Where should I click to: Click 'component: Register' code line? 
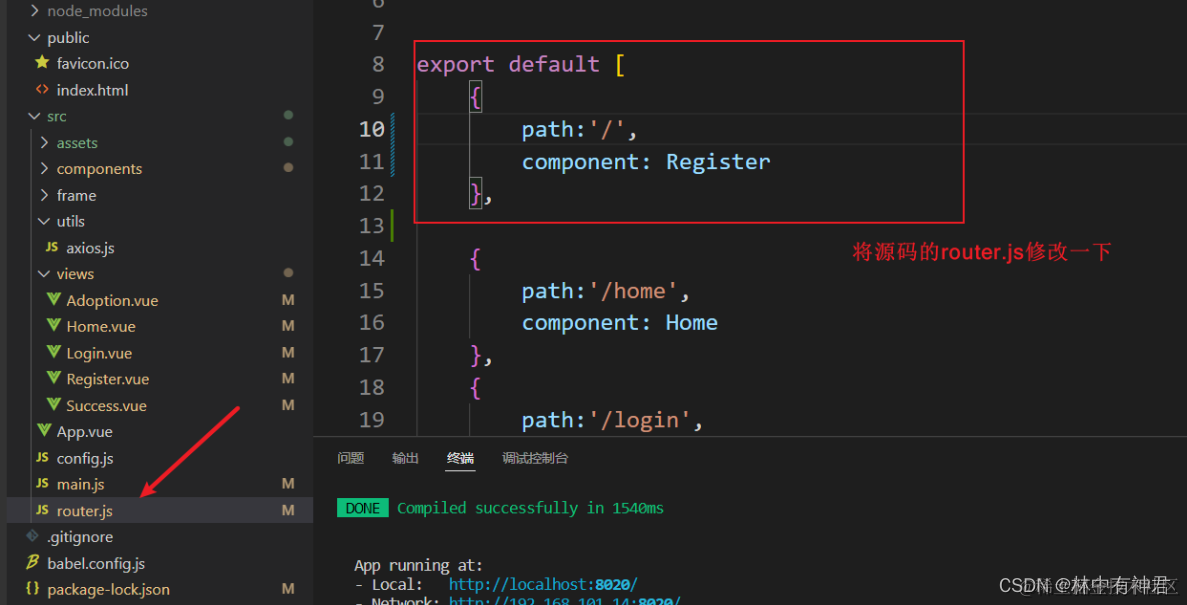click(646, 162)
